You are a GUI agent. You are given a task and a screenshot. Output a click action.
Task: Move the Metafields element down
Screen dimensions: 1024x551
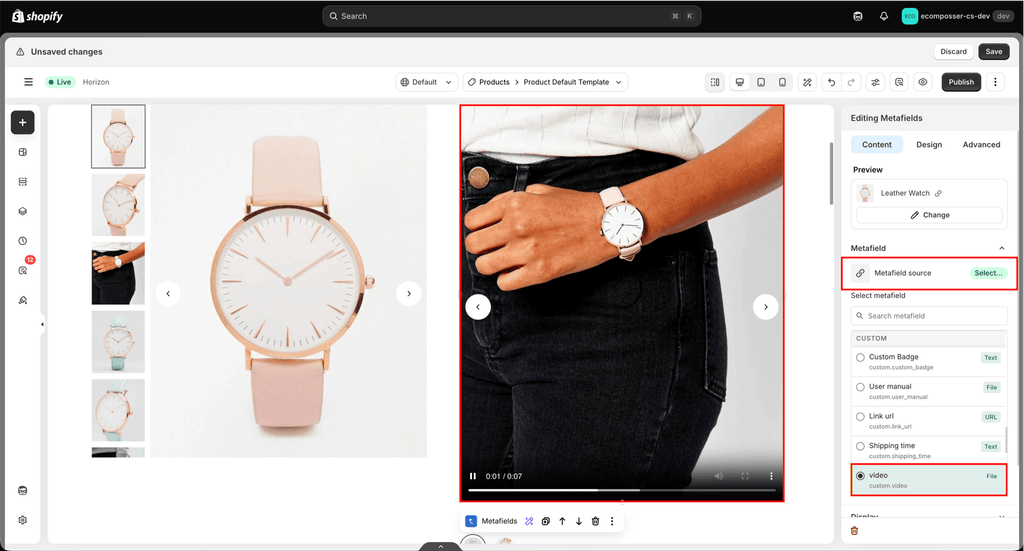579,521
